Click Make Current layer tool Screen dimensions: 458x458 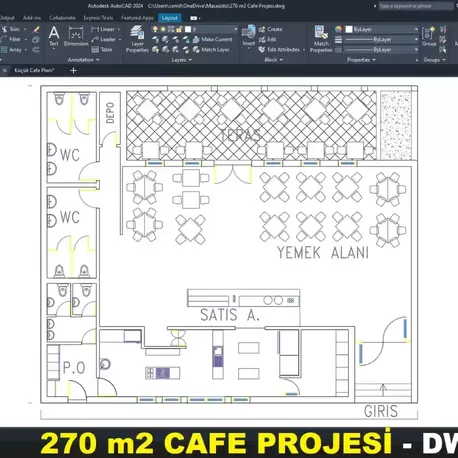point(212,39)
